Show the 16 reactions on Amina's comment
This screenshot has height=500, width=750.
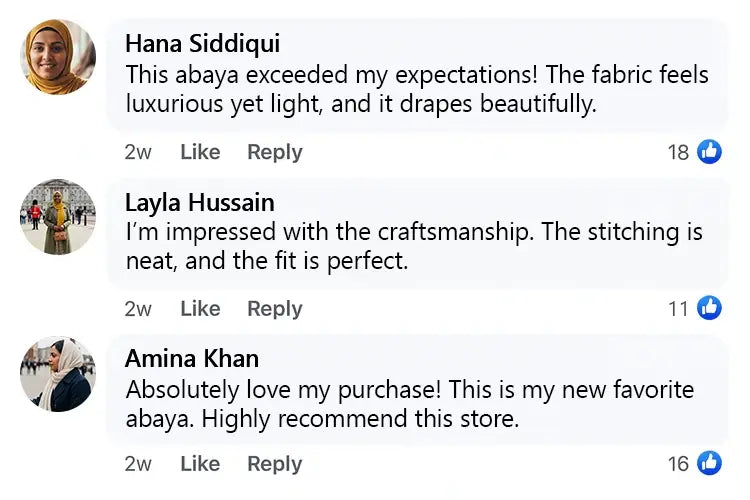679,464
